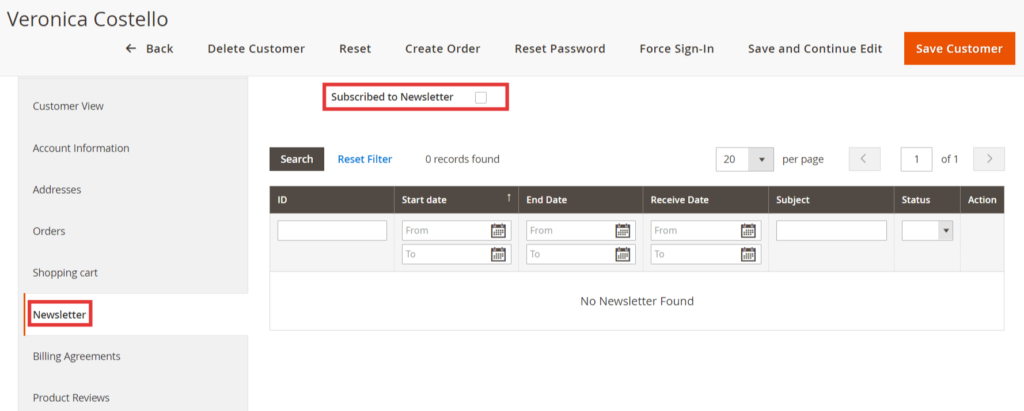Viewport: 1024px width, 411px height.
Task: Click End Date To input field
Action: 581,254
